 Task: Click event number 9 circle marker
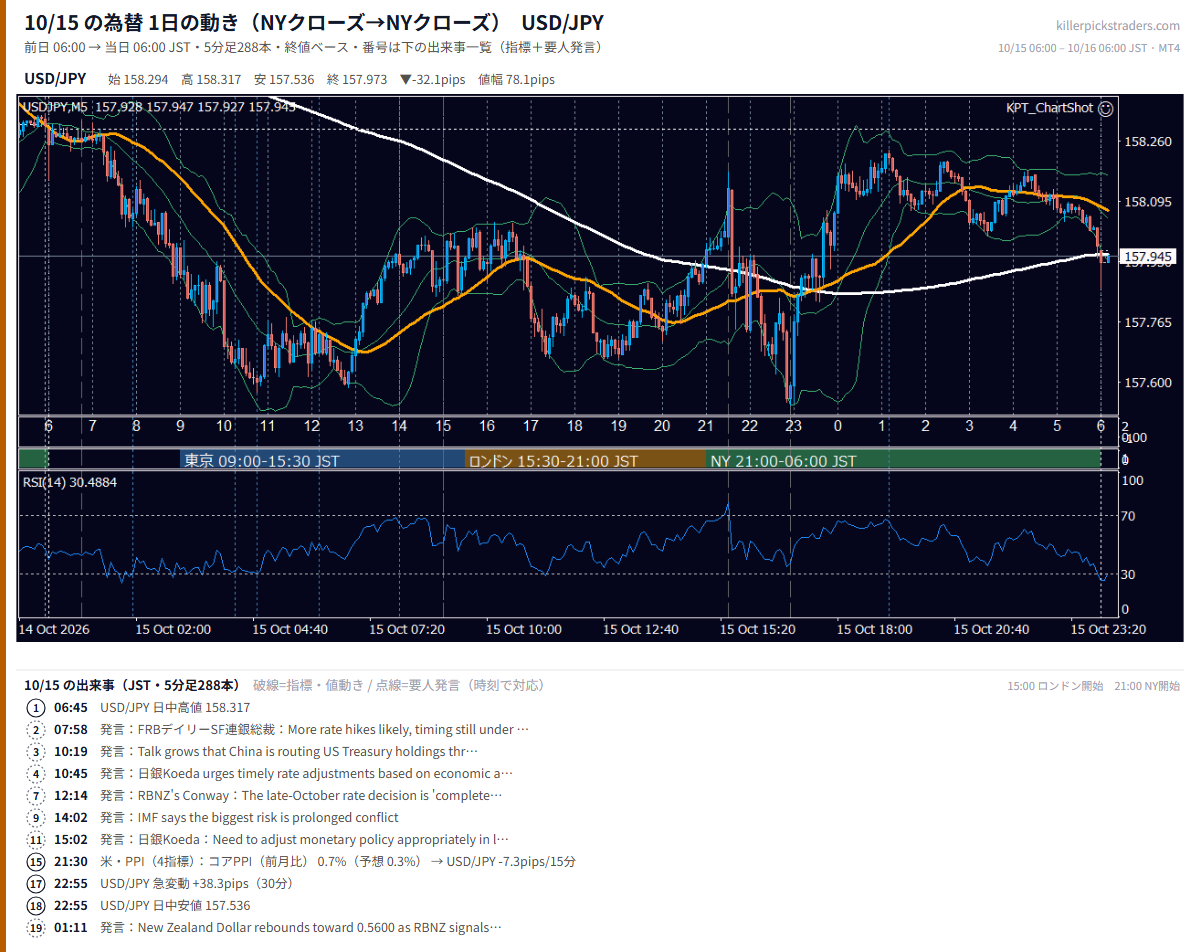(x=37, y=817)
